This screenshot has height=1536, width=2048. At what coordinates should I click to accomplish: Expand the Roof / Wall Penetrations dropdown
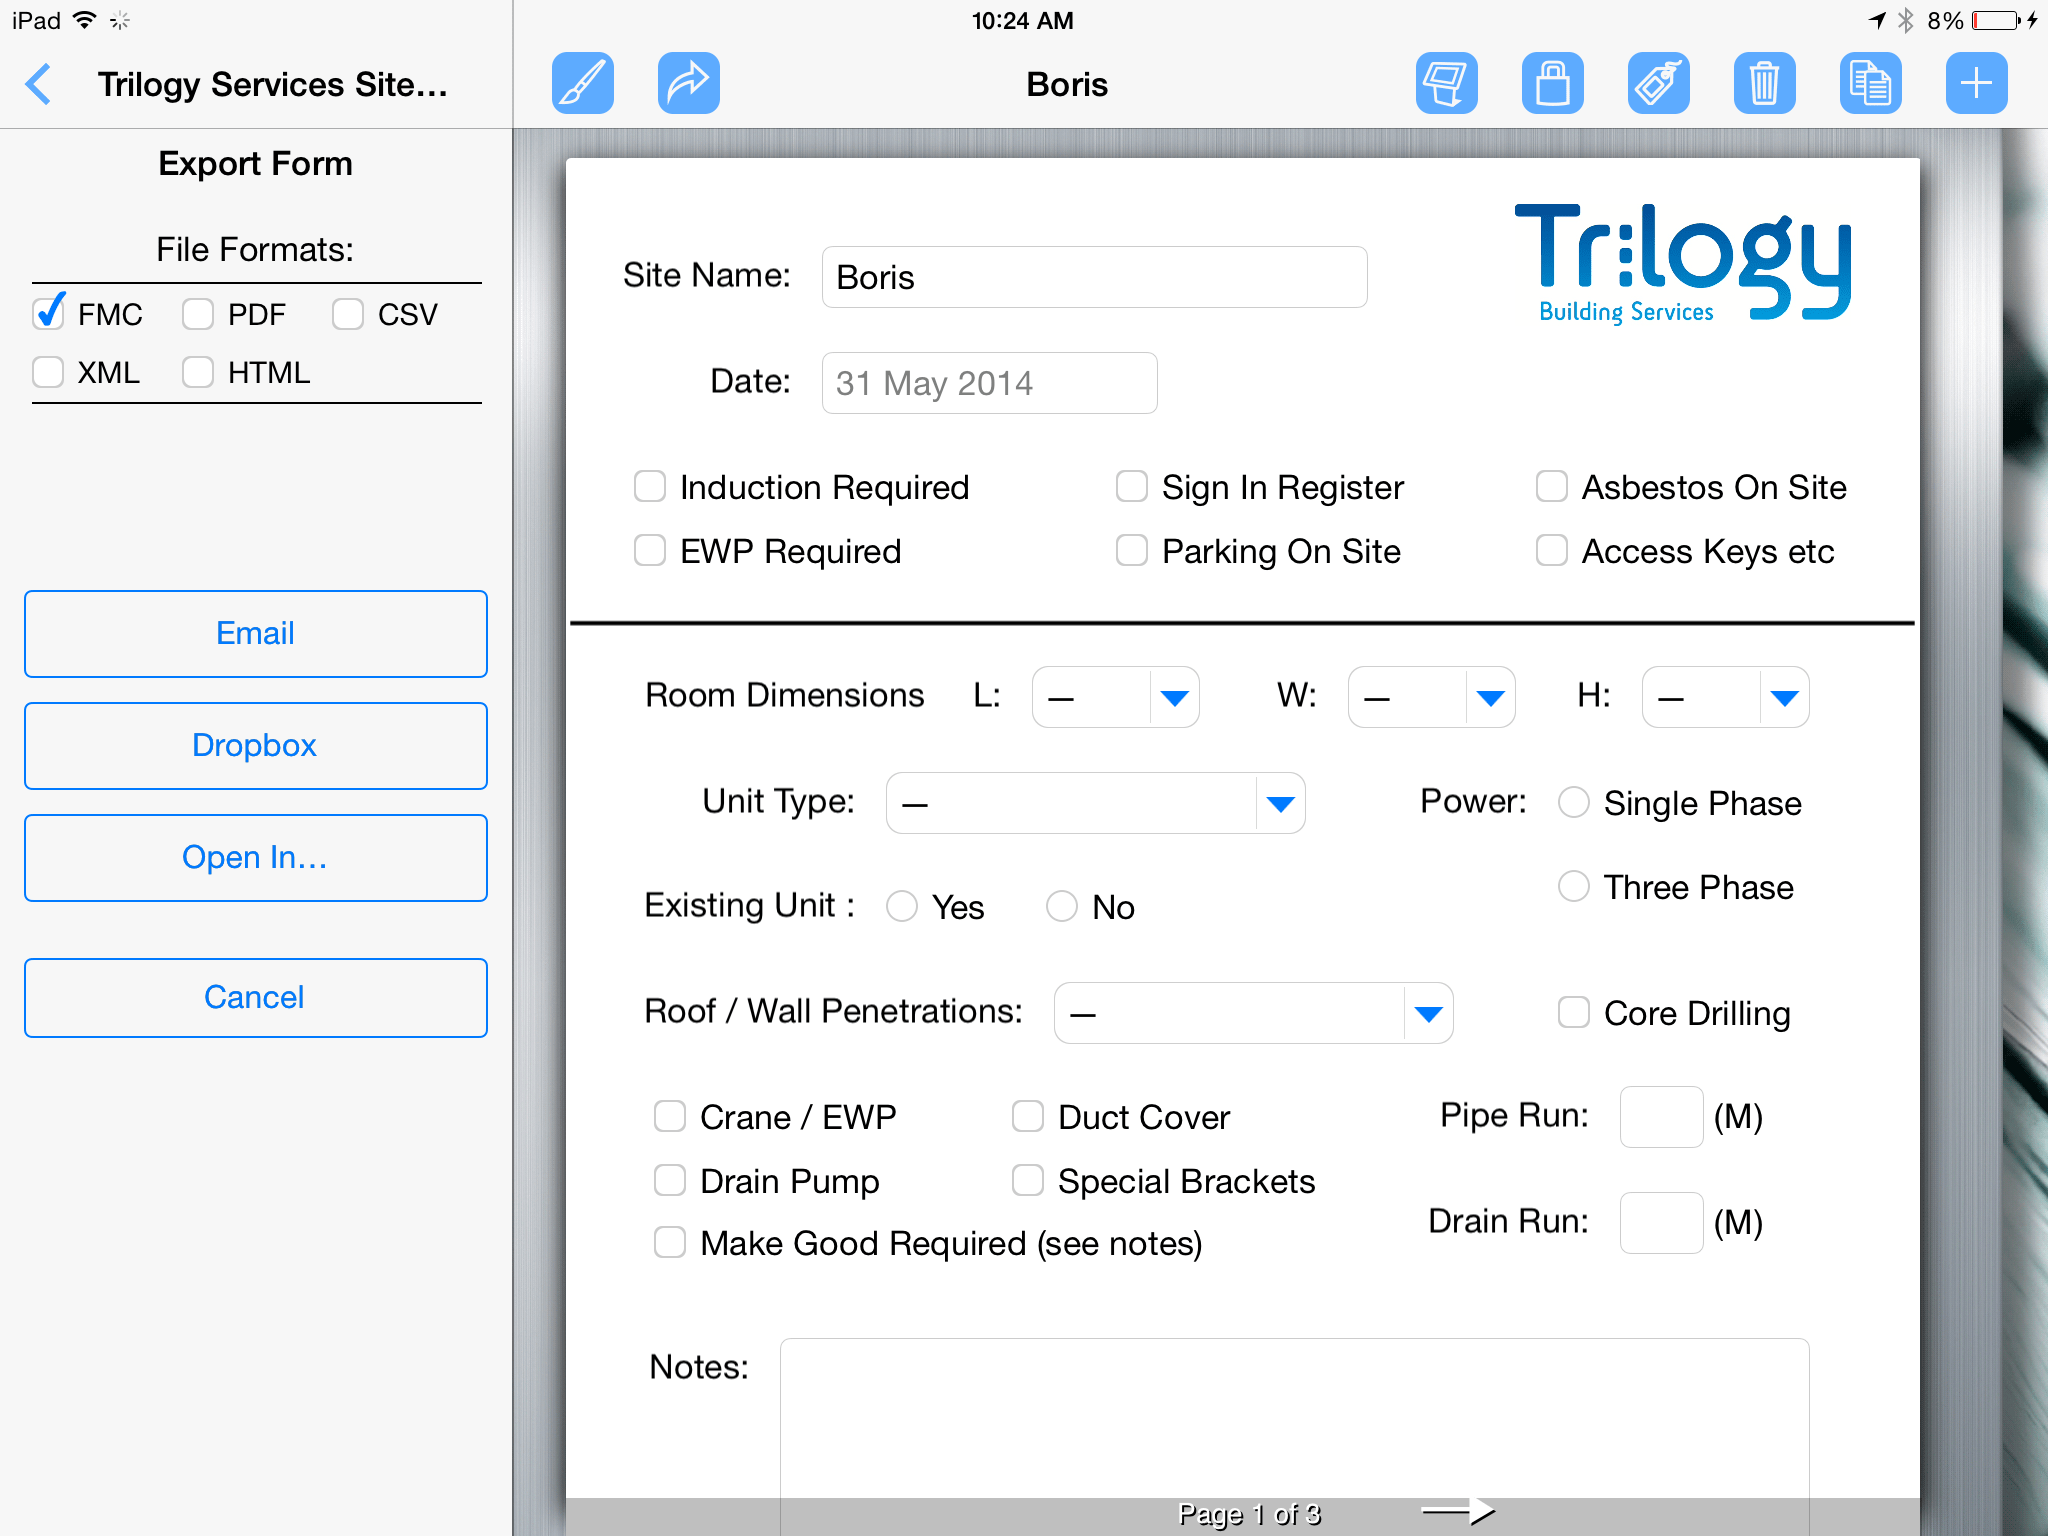pyautogui.click(x=1428, y=1013)
